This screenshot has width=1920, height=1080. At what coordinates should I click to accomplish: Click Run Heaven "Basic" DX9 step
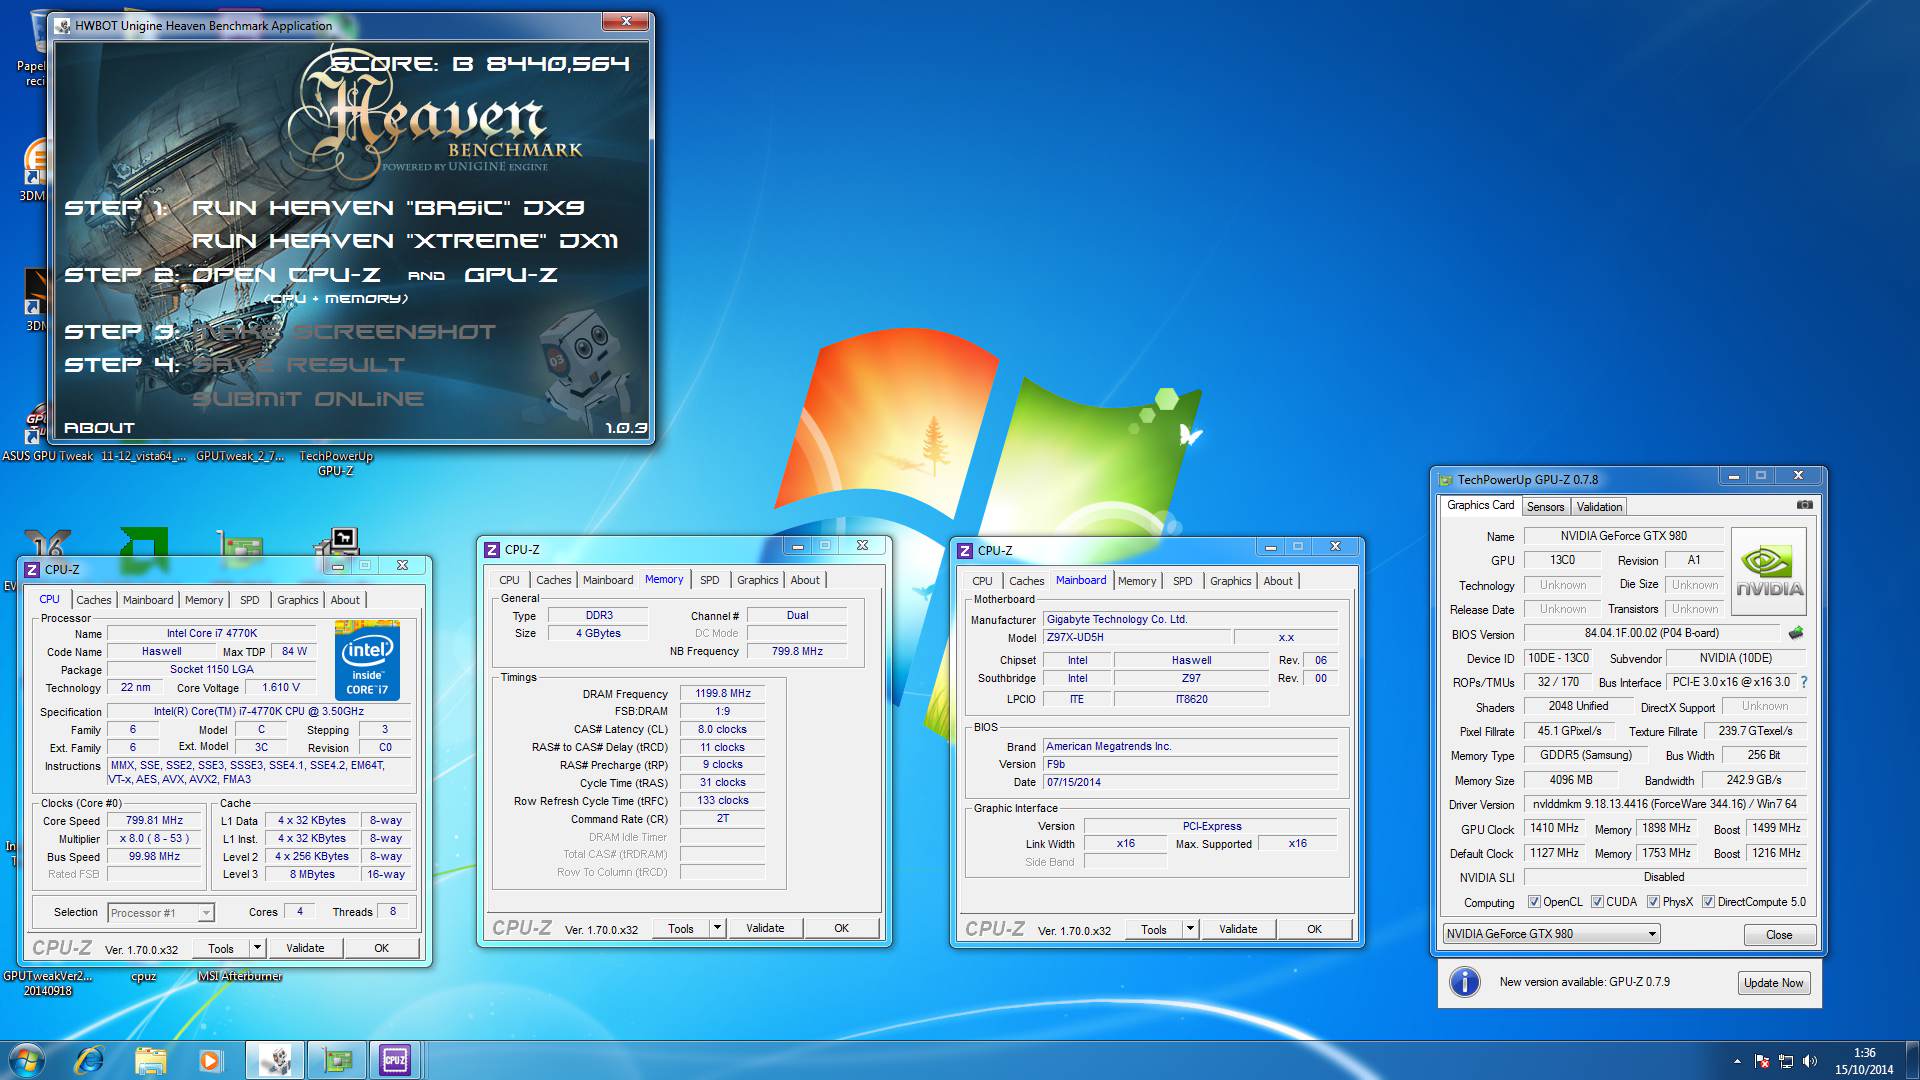click(x=388, y=208)
